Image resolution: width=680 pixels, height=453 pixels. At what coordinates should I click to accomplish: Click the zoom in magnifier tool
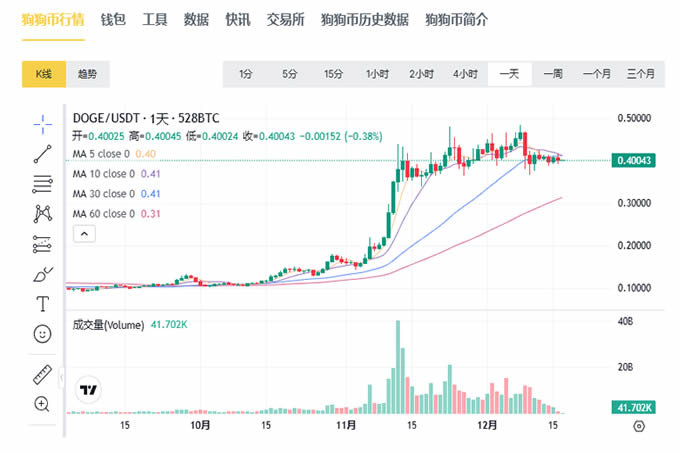click(42, 404)
